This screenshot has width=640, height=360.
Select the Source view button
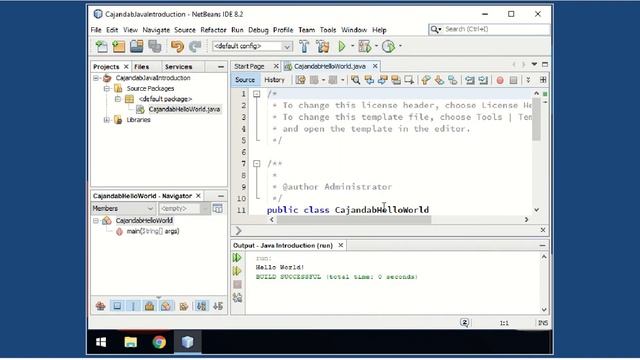tap(245, 80)
